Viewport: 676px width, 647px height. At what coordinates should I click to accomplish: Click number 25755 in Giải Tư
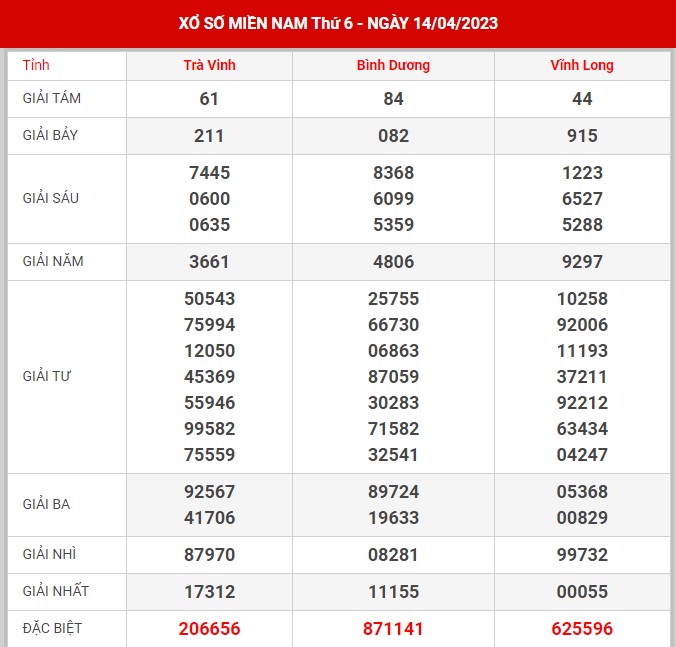[394, 299]
